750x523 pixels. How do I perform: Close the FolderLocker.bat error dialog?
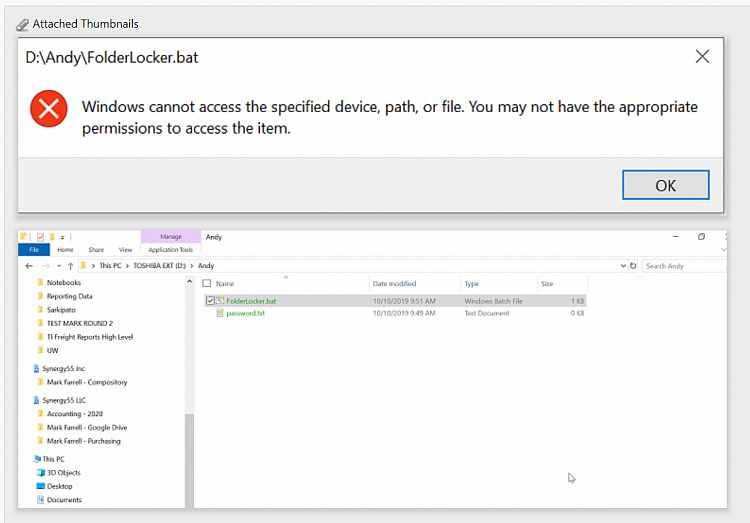[702, 56]
